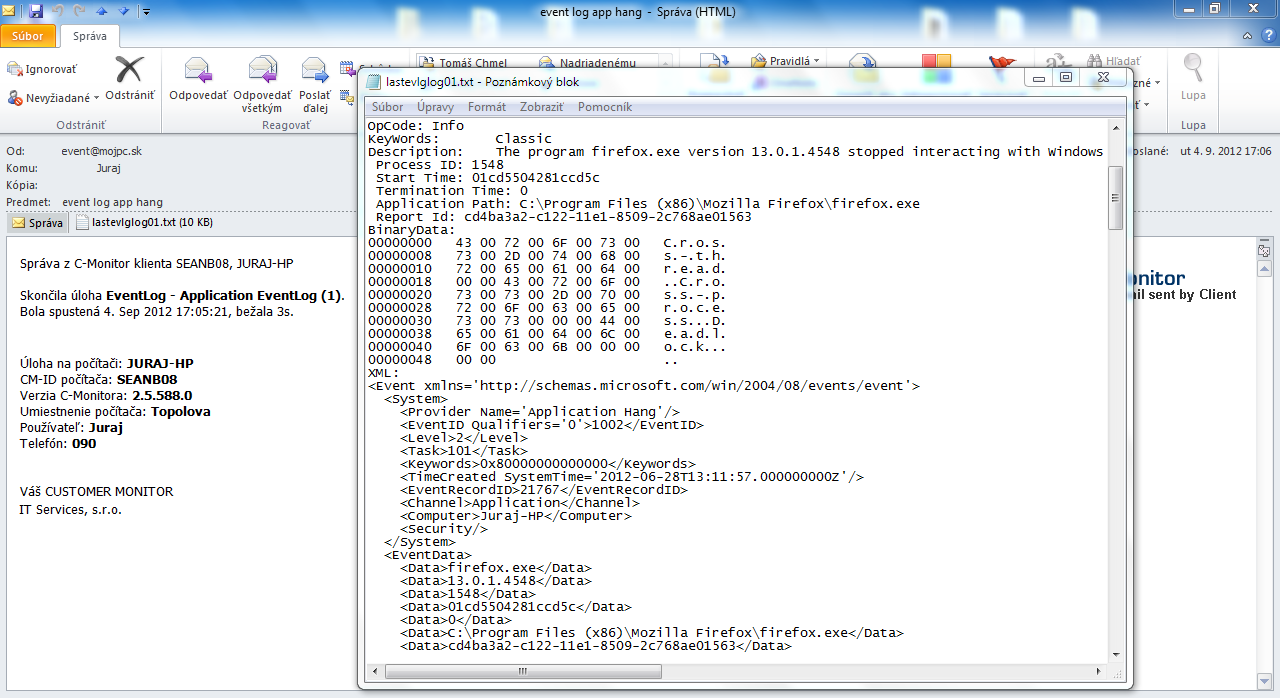Click the Outlook envelope icon in title bar
The width and height of the screenshot is (1280, 698).
coord(10,10)
